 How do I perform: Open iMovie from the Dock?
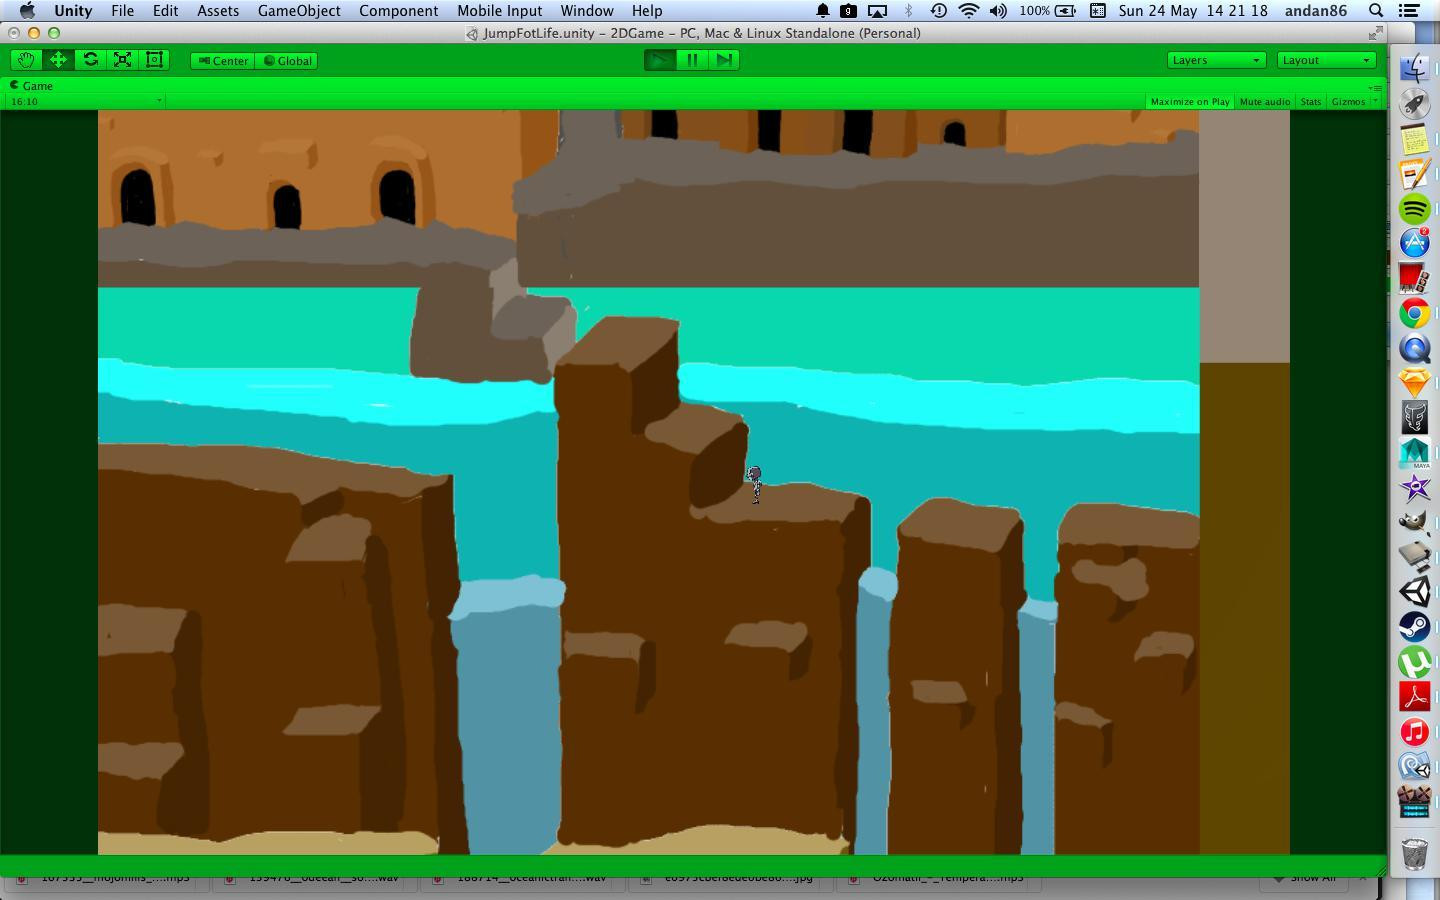pyautogui.click(x=1414, y=488)
